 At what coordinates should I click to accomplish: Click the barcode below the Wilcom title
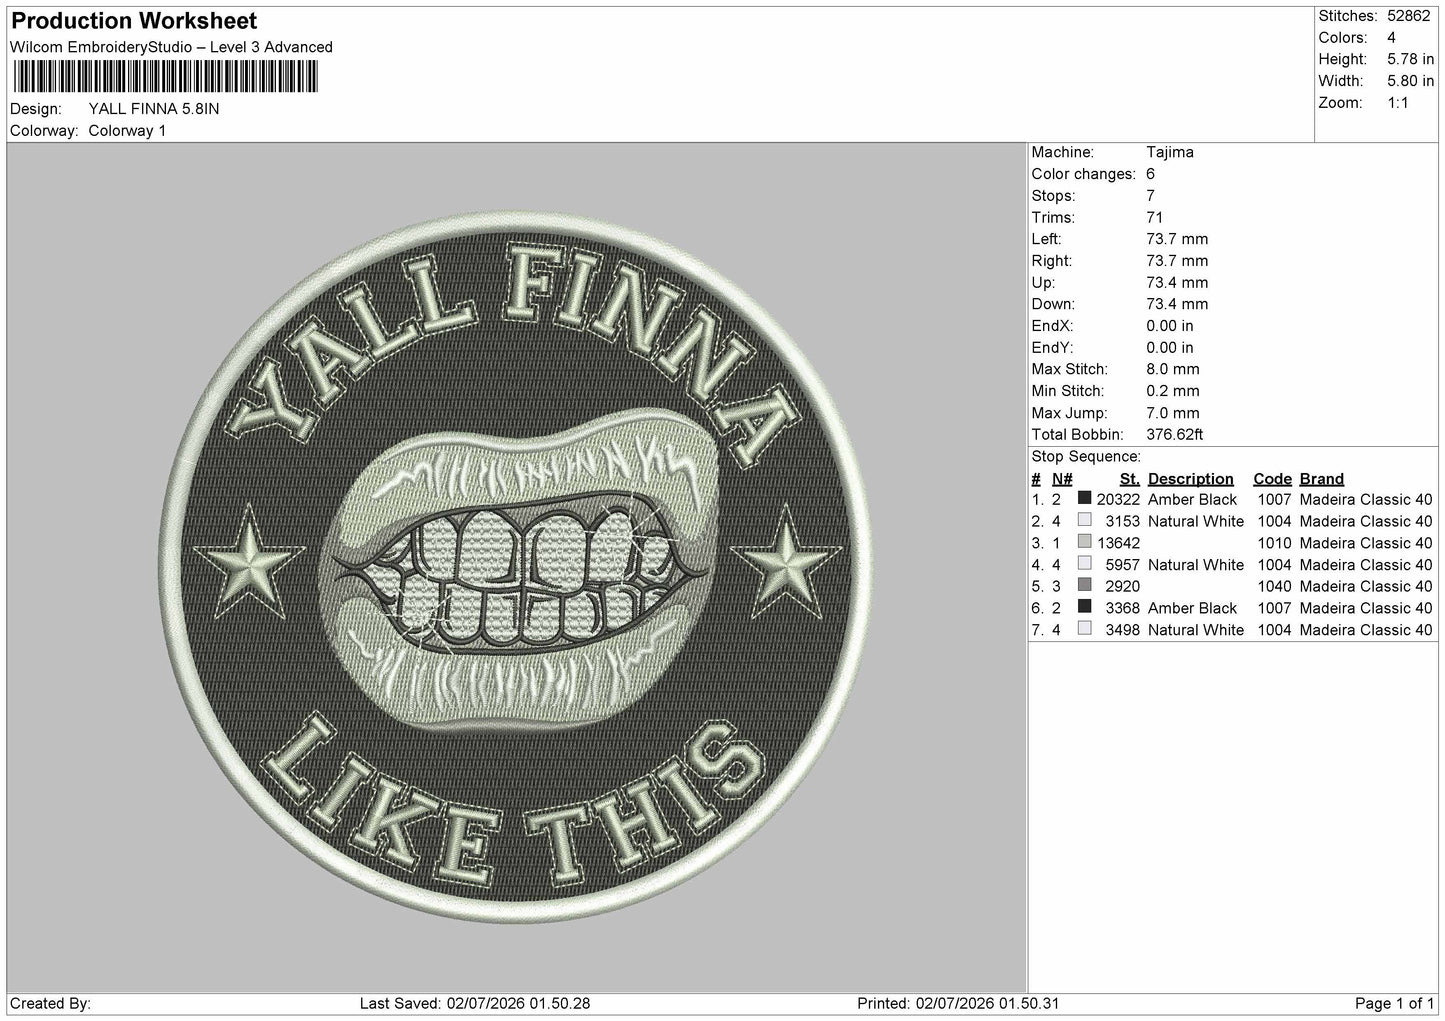(164, 77)
